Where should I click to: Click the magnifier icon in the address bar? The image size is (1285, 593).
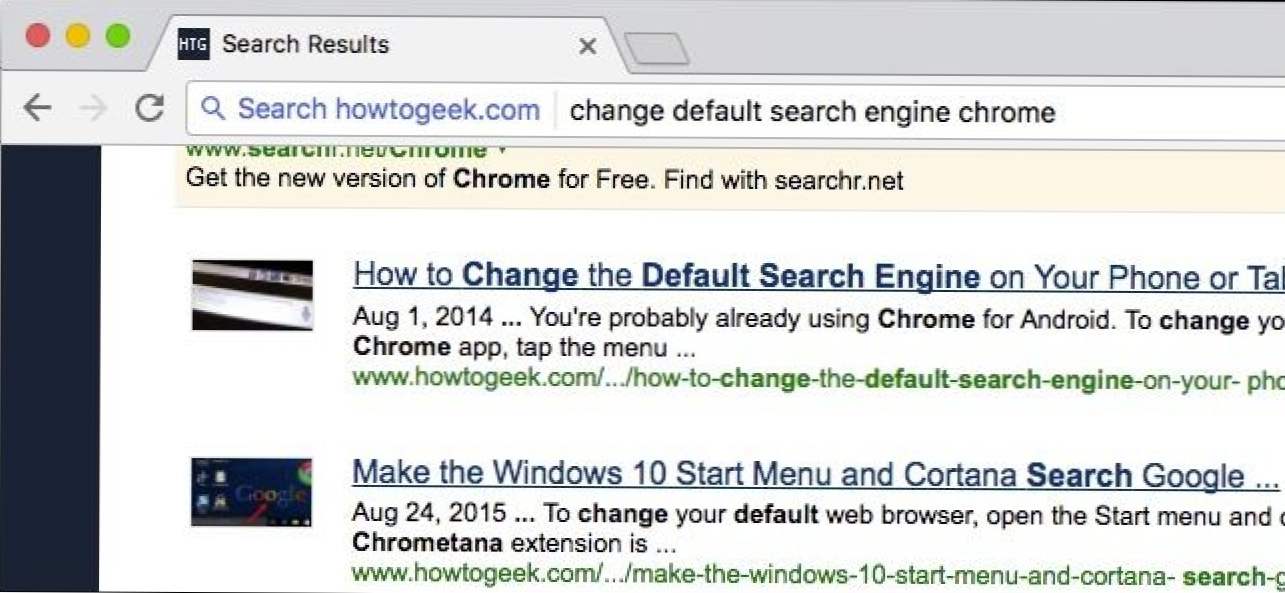212,108
